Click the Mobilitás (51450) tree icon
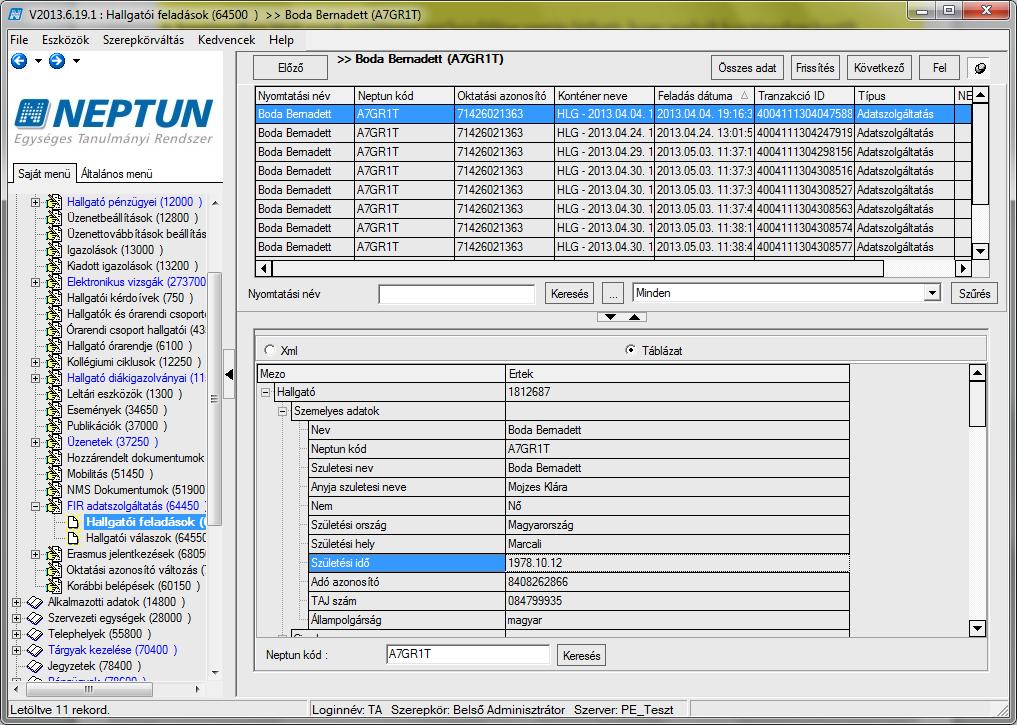This screenshot has width=1017, height=725. coord(54,473)
